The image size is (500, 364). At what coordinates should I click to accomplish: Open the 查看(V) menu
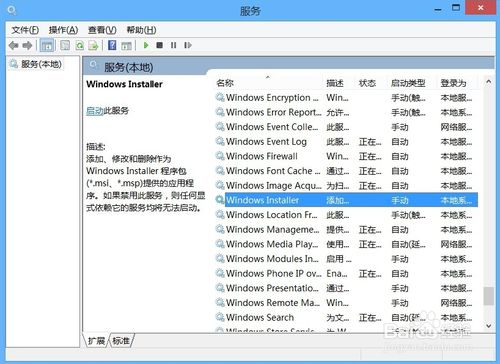(x=102, y=30)
